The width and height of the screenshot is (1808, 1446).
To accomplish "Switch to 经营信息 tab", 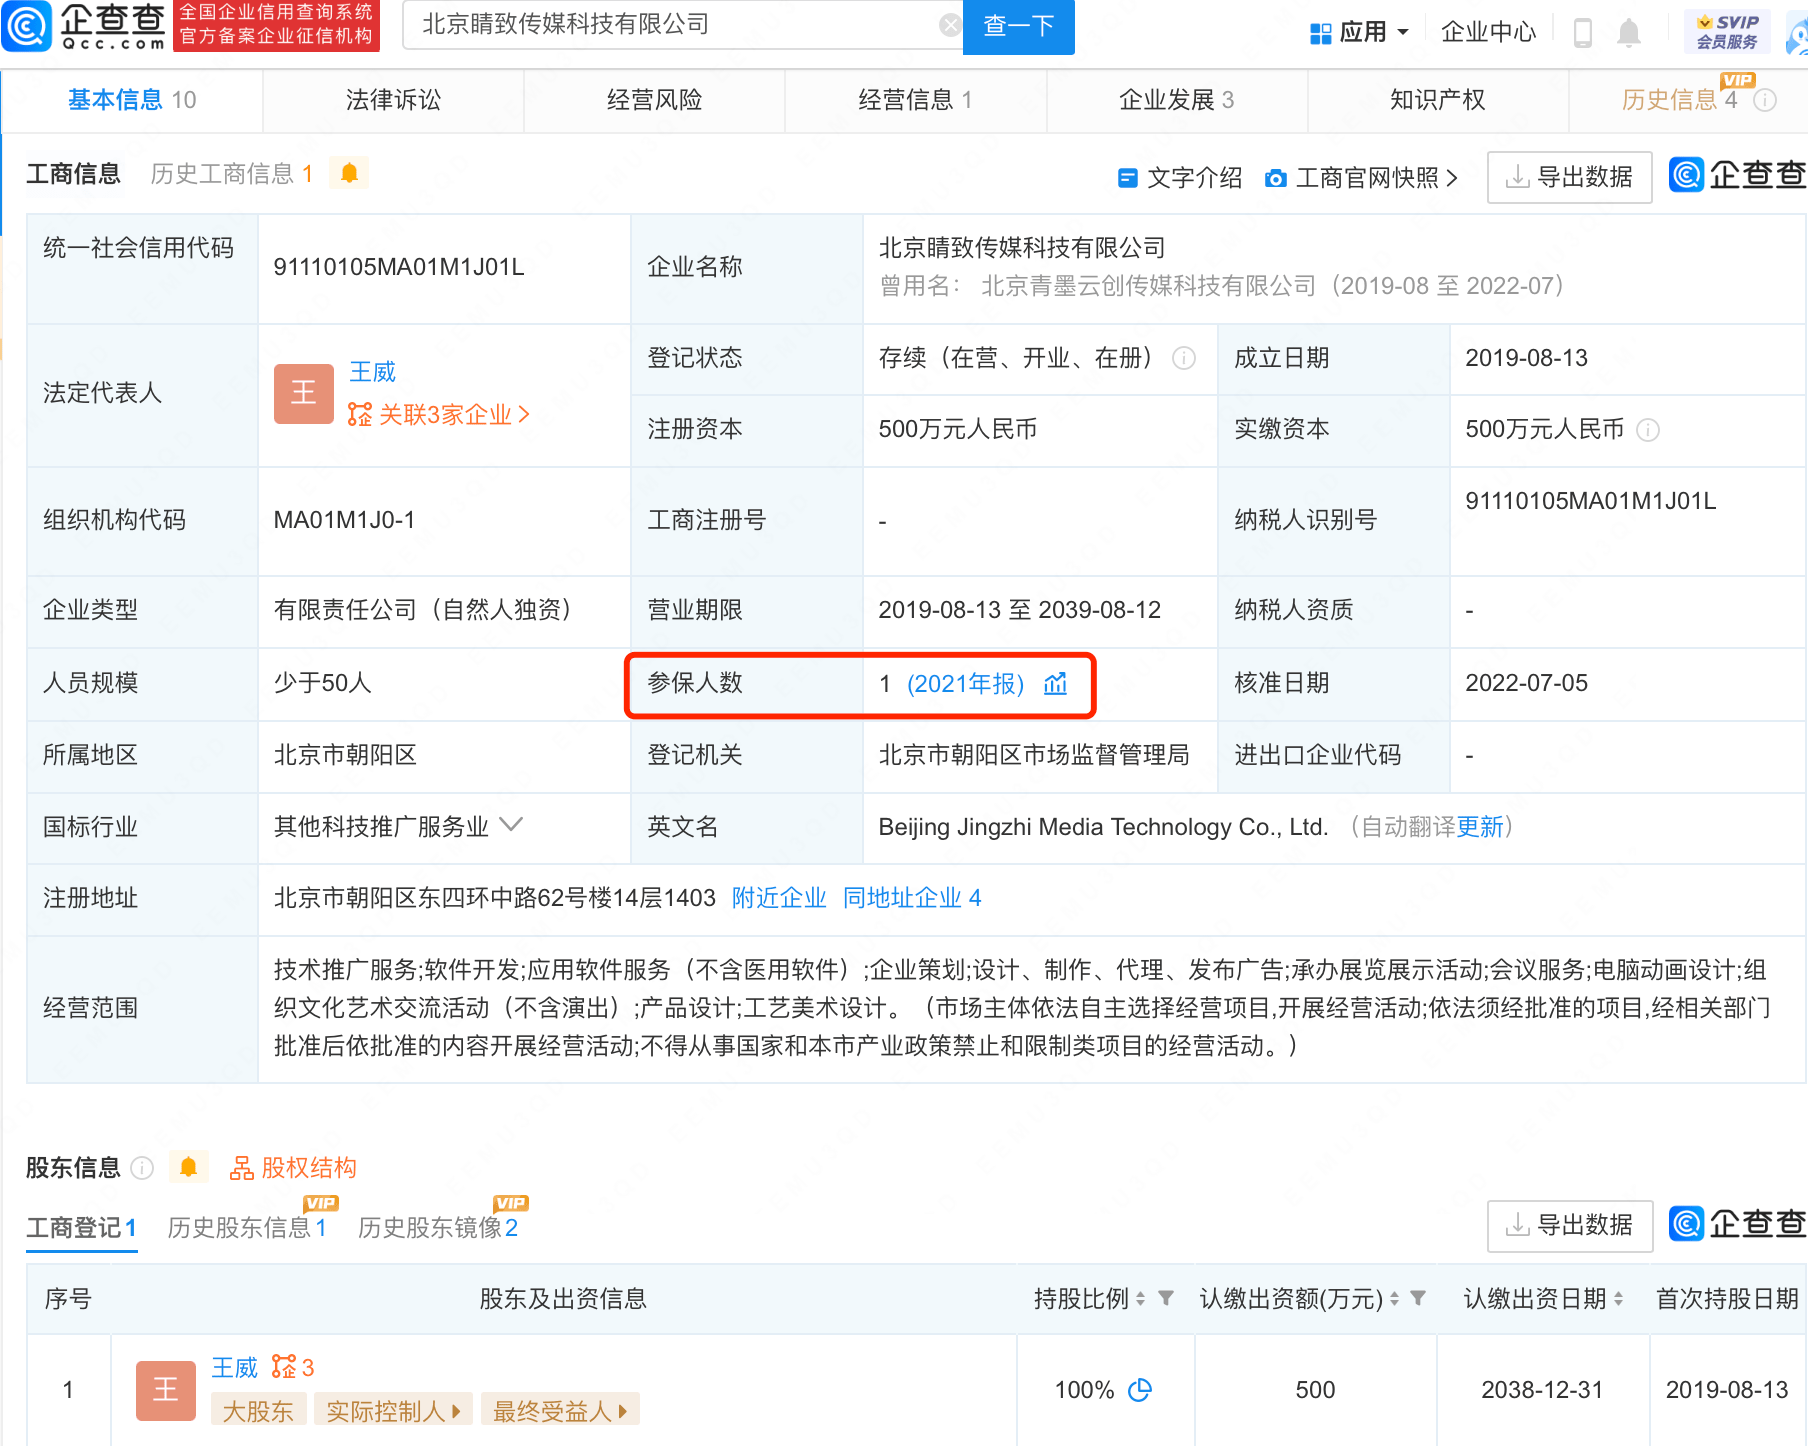I will click(x=915, y=100).
